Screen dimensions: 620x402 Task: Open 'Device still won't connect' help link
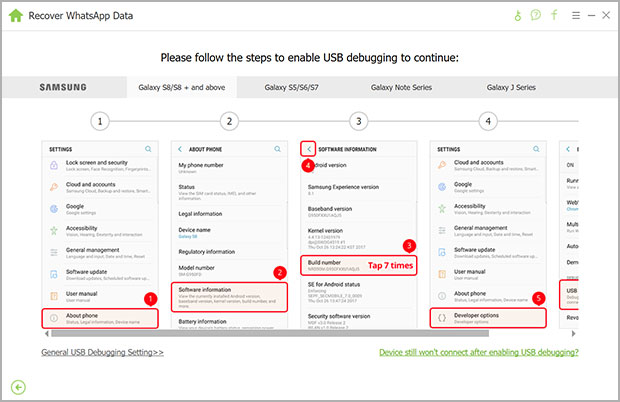[x=478, y=352]
